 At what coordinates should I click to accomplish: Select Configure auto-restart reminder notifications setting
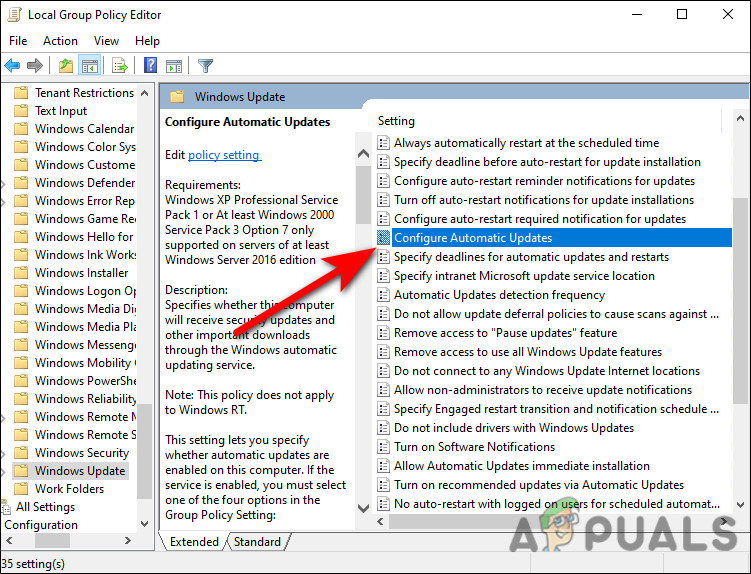point(544,181)
